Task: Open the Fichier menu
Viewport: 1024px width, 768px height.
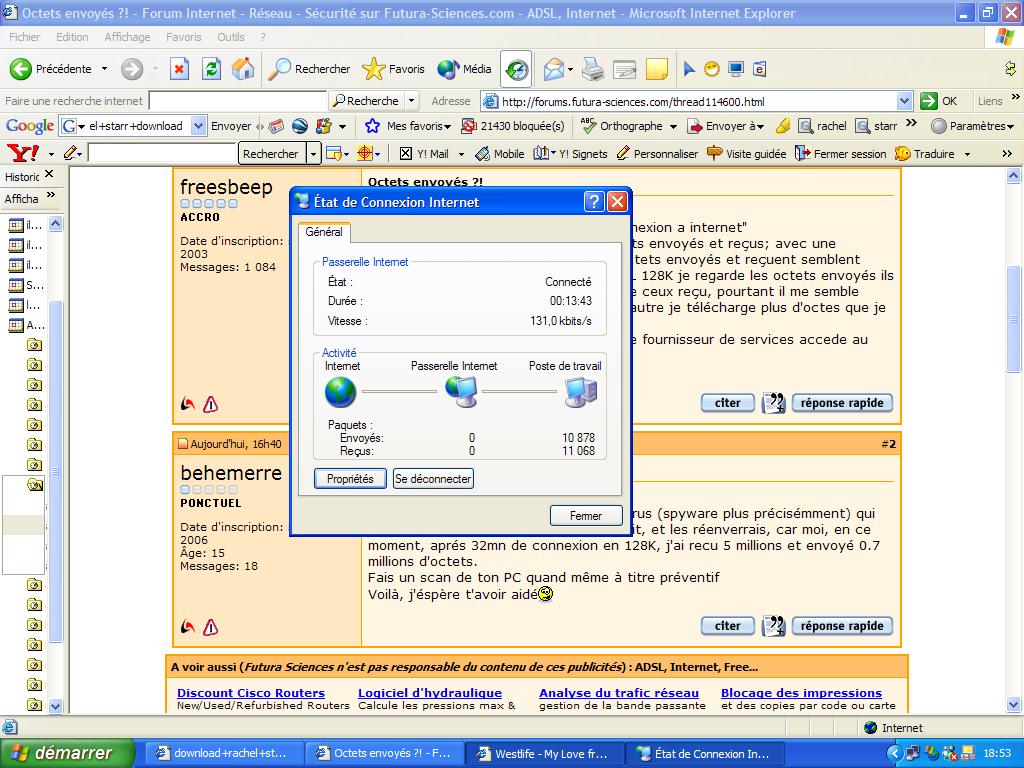Action: point(24,37)
